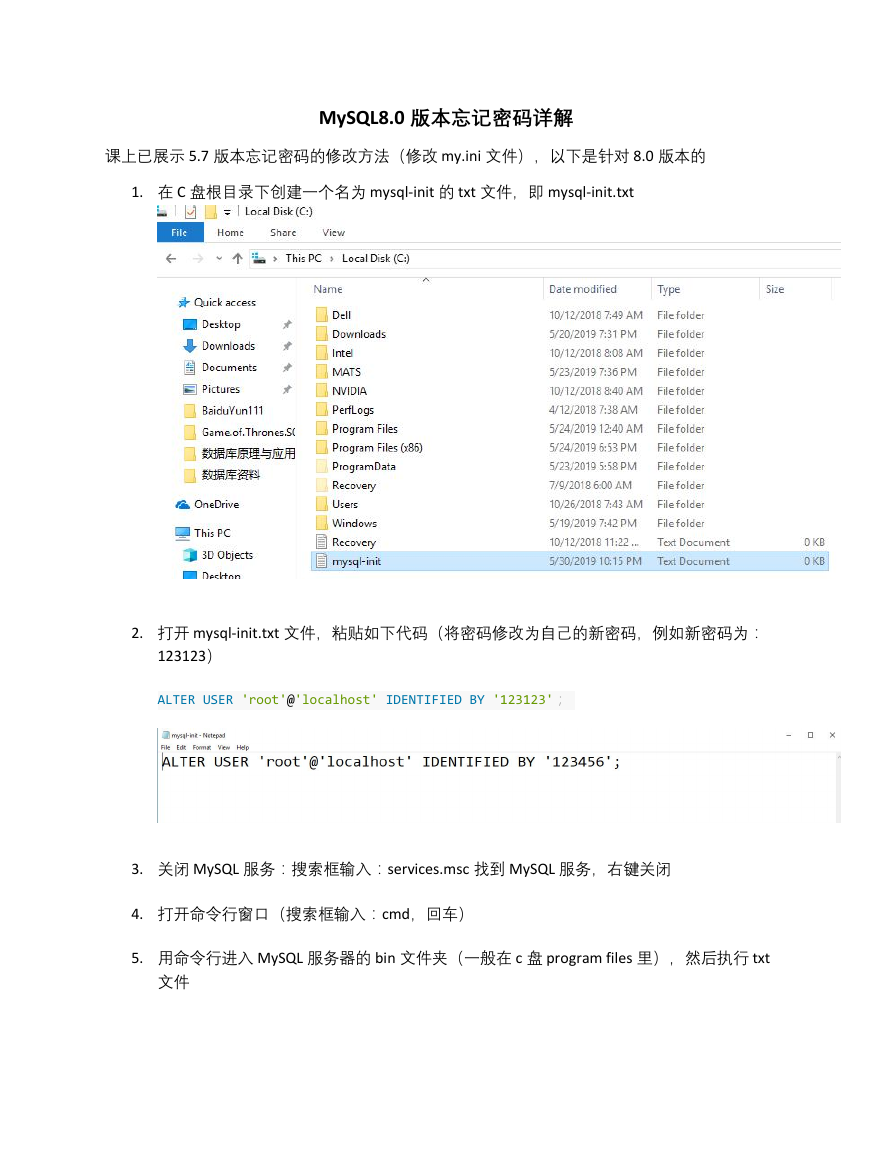Select the Users folder icon
The height and width of the screenshot is (1155, 893).
click(x=321, y=504)
